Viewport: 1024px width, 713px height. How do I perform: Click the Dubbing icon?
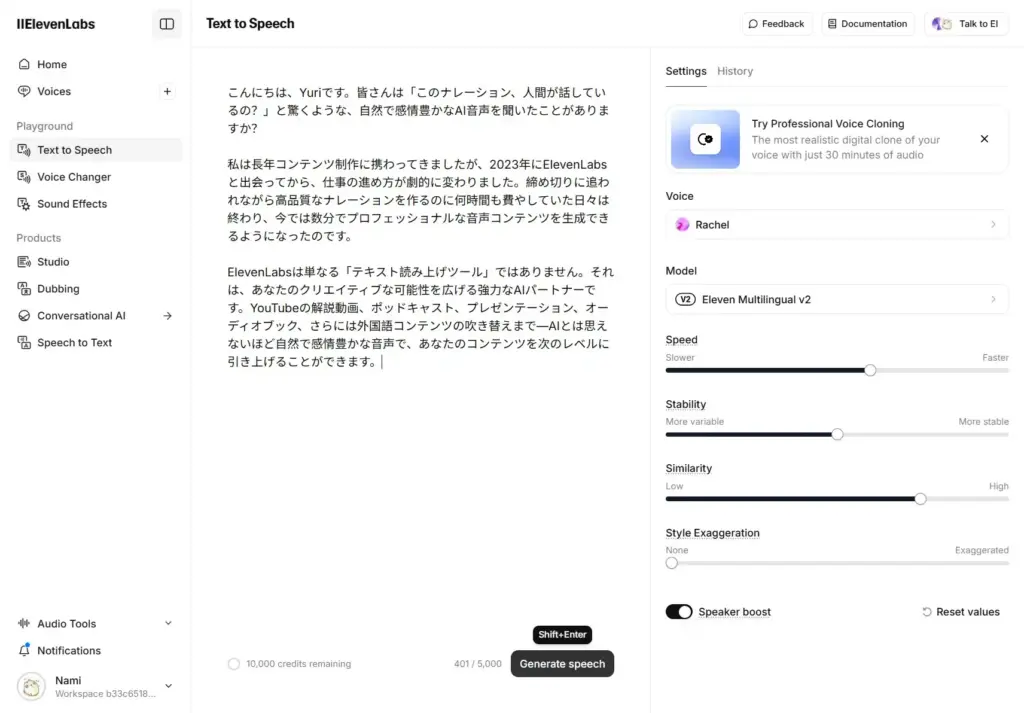point(24,289)
